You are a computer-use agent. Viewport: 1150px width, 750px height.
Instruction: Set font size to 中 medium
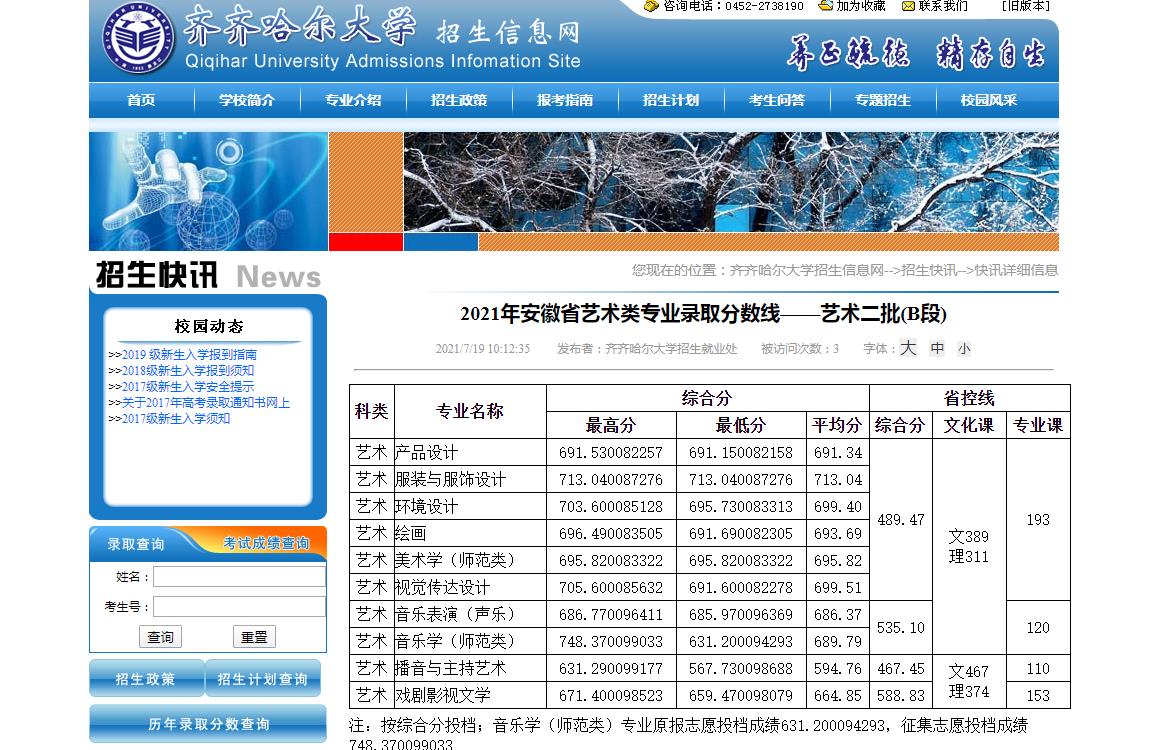pos(937,348)
